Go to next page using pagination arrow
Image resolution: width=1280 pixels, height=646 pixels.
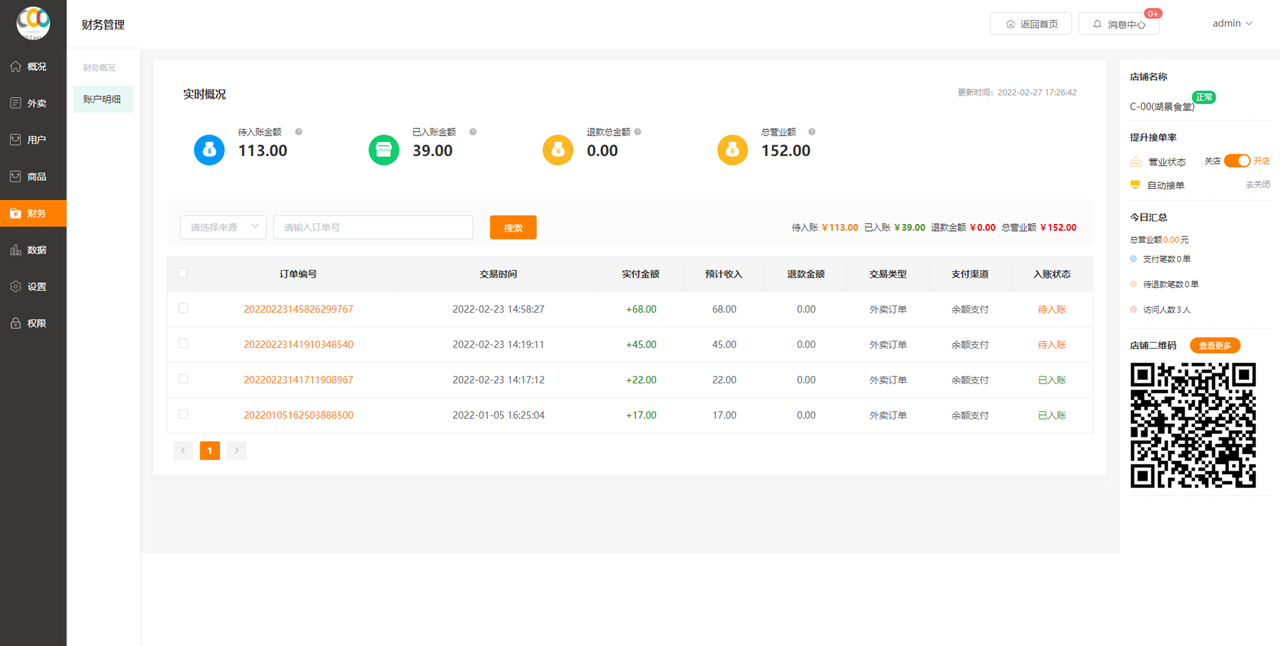[236, 451]
